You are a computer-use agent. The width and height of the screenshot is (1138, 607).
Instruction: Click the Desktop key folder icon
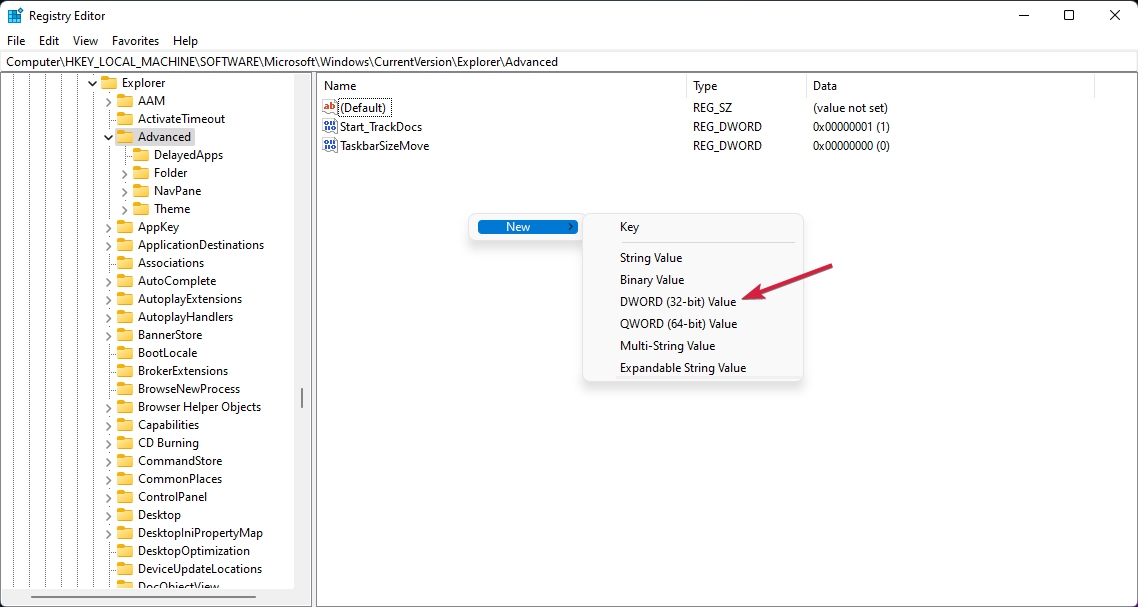pyautogui.click(x=125, y=515)
